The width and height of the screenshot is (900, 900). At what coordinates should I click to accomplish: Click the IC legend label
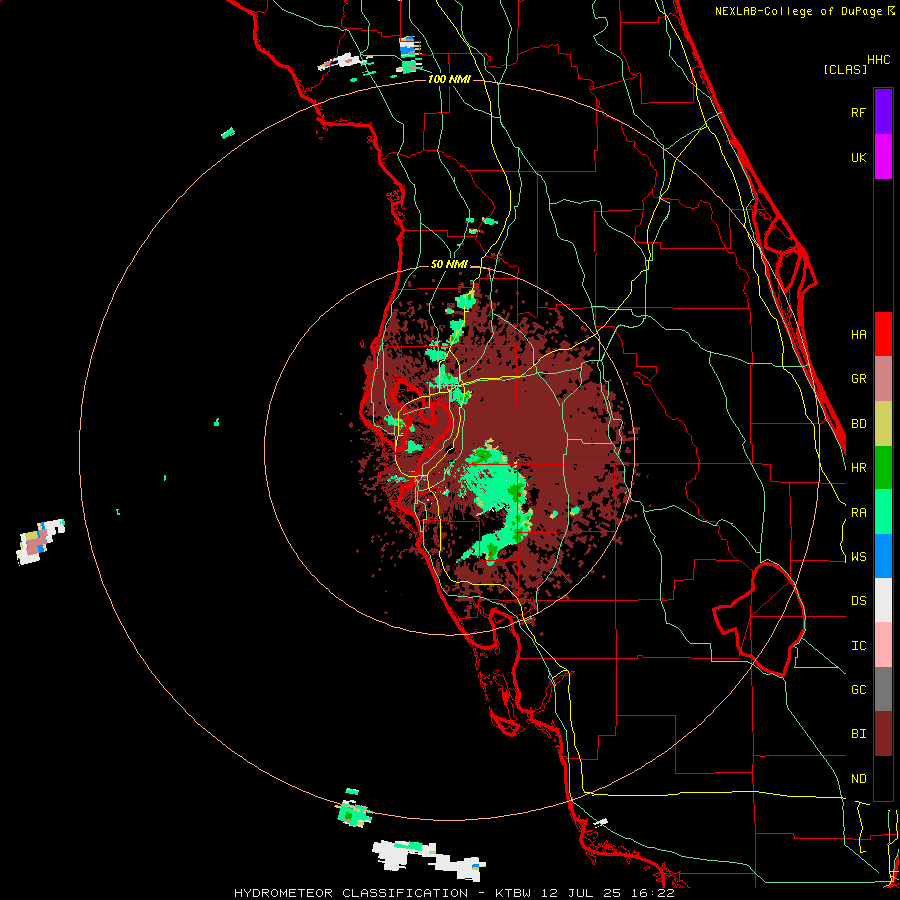coord(858,646)
